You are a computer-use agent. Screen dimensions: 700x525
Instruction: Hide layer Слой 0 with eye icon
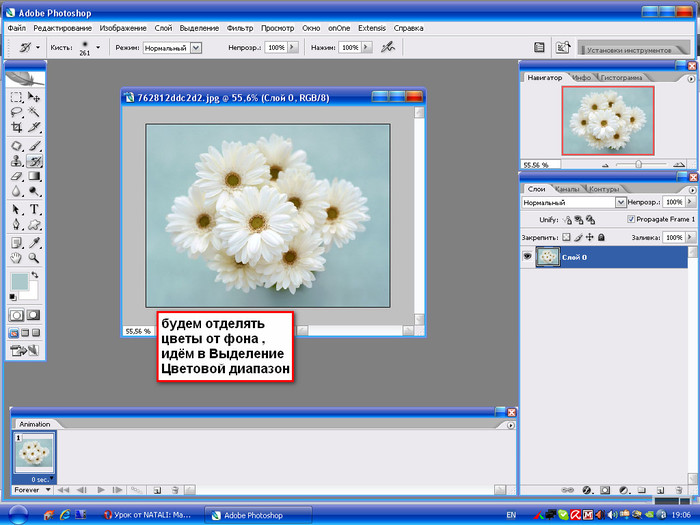pyautogui.click(x=527, y=257)
